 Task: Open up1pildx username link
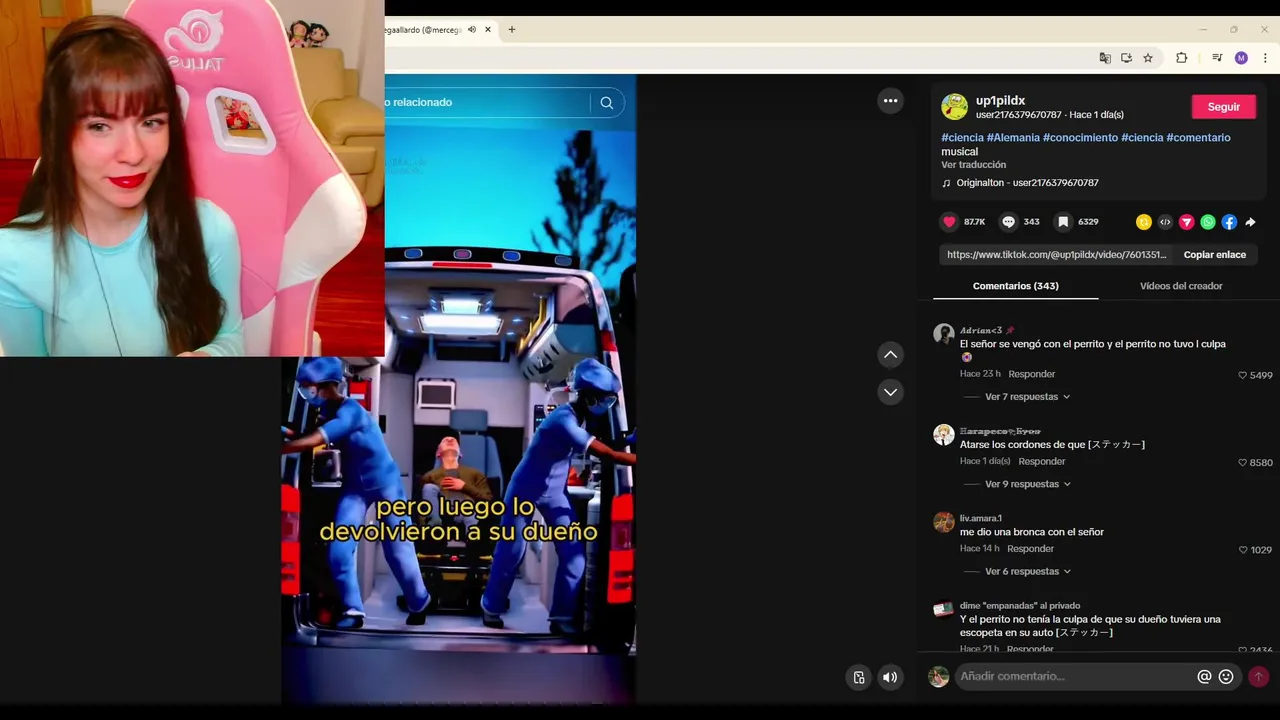coord(1000,100)
